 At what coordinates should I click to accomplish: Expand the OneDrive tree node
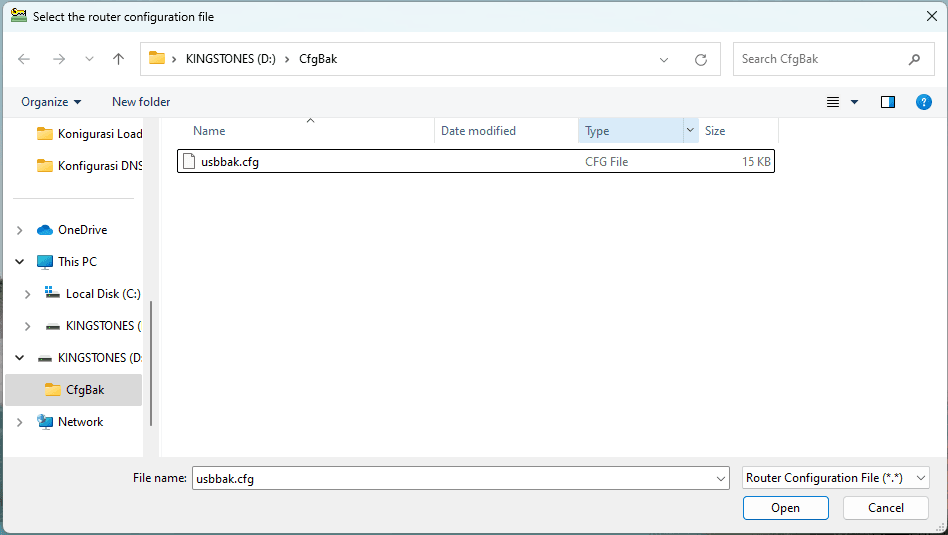[20, 230]
